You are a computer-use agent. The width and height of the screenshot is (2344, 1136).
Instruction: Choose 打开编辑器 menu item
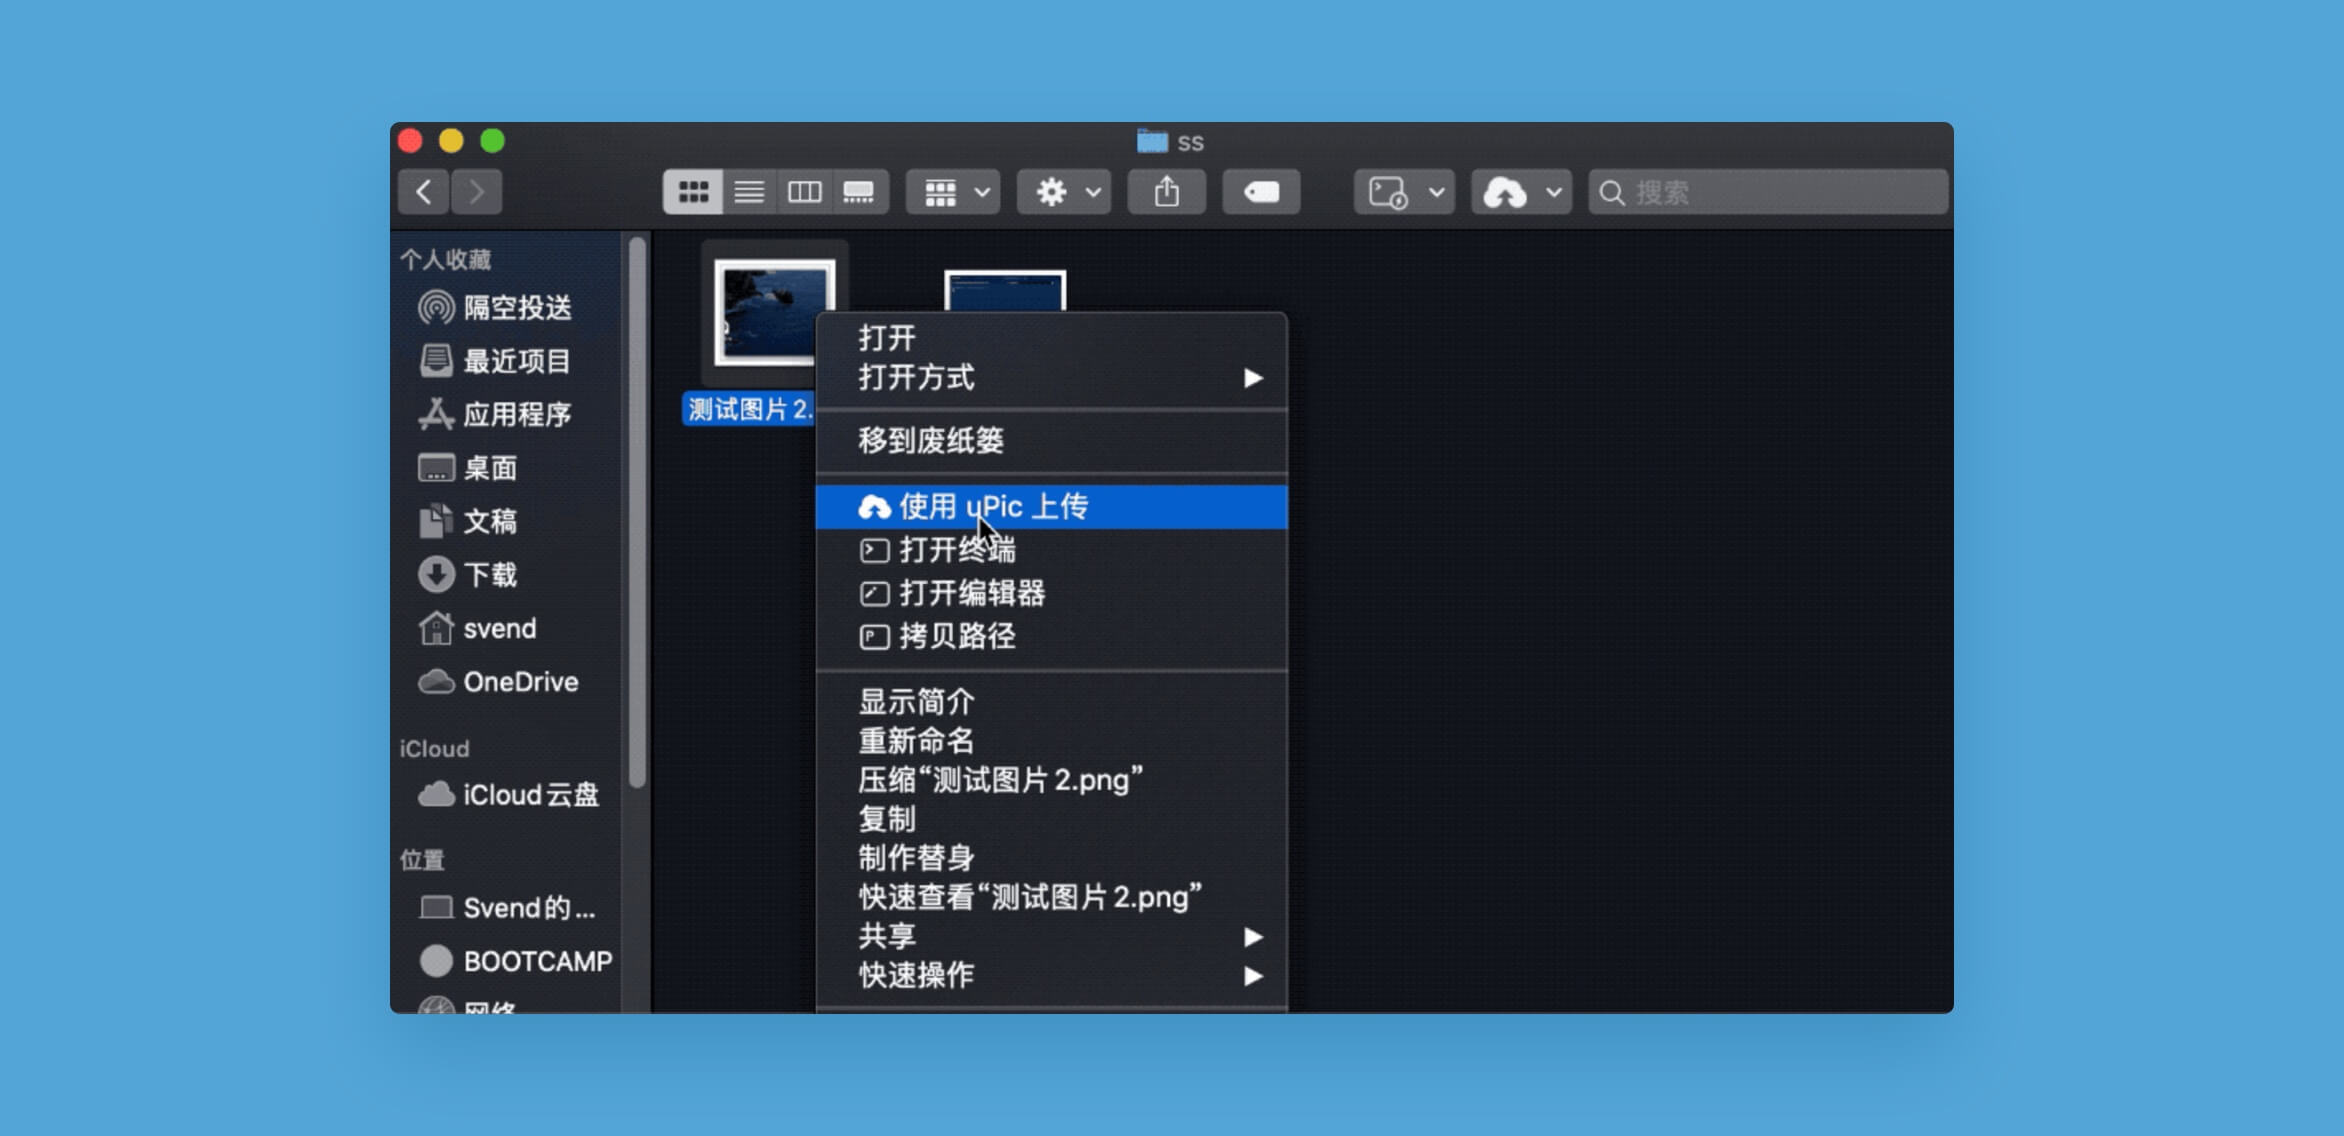1052,593
